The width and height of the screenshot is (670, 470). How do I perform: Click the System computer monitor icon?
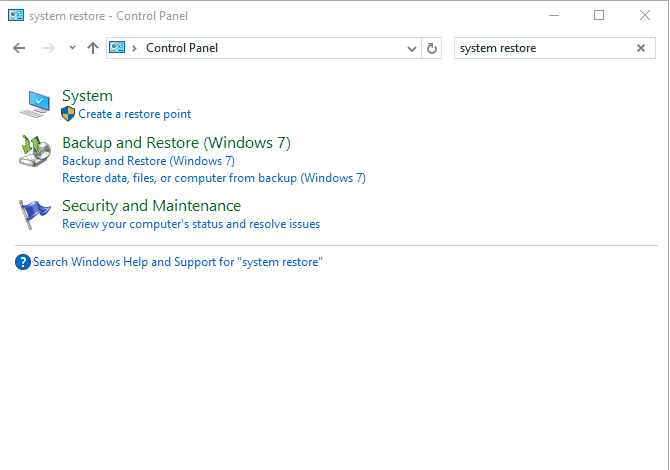click(x=36, y=103)
